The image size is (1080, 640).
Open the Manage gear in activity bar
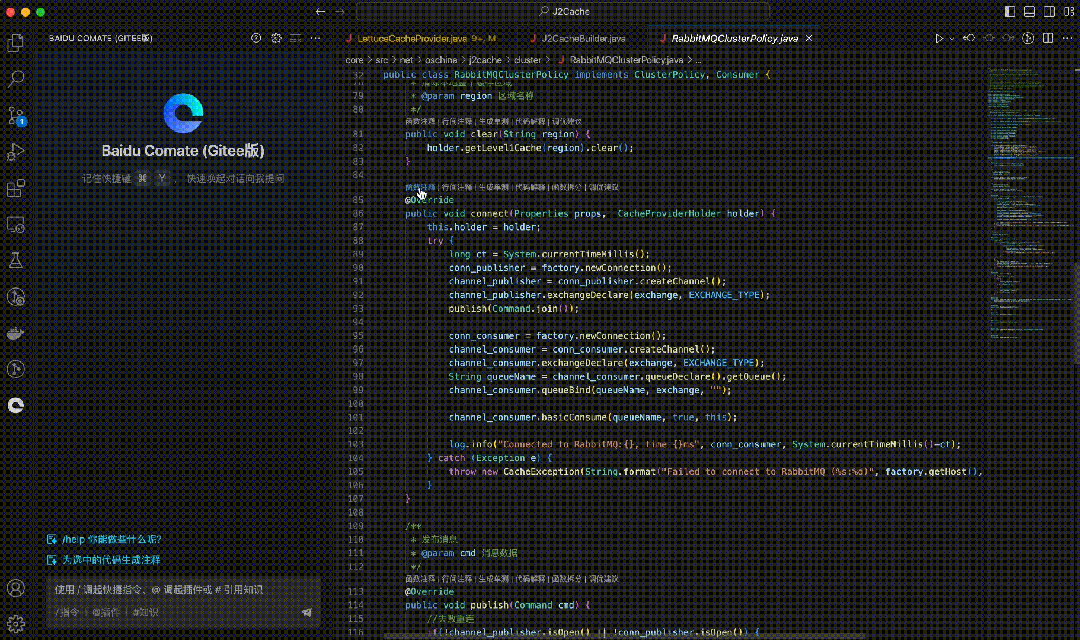[16, 623]
